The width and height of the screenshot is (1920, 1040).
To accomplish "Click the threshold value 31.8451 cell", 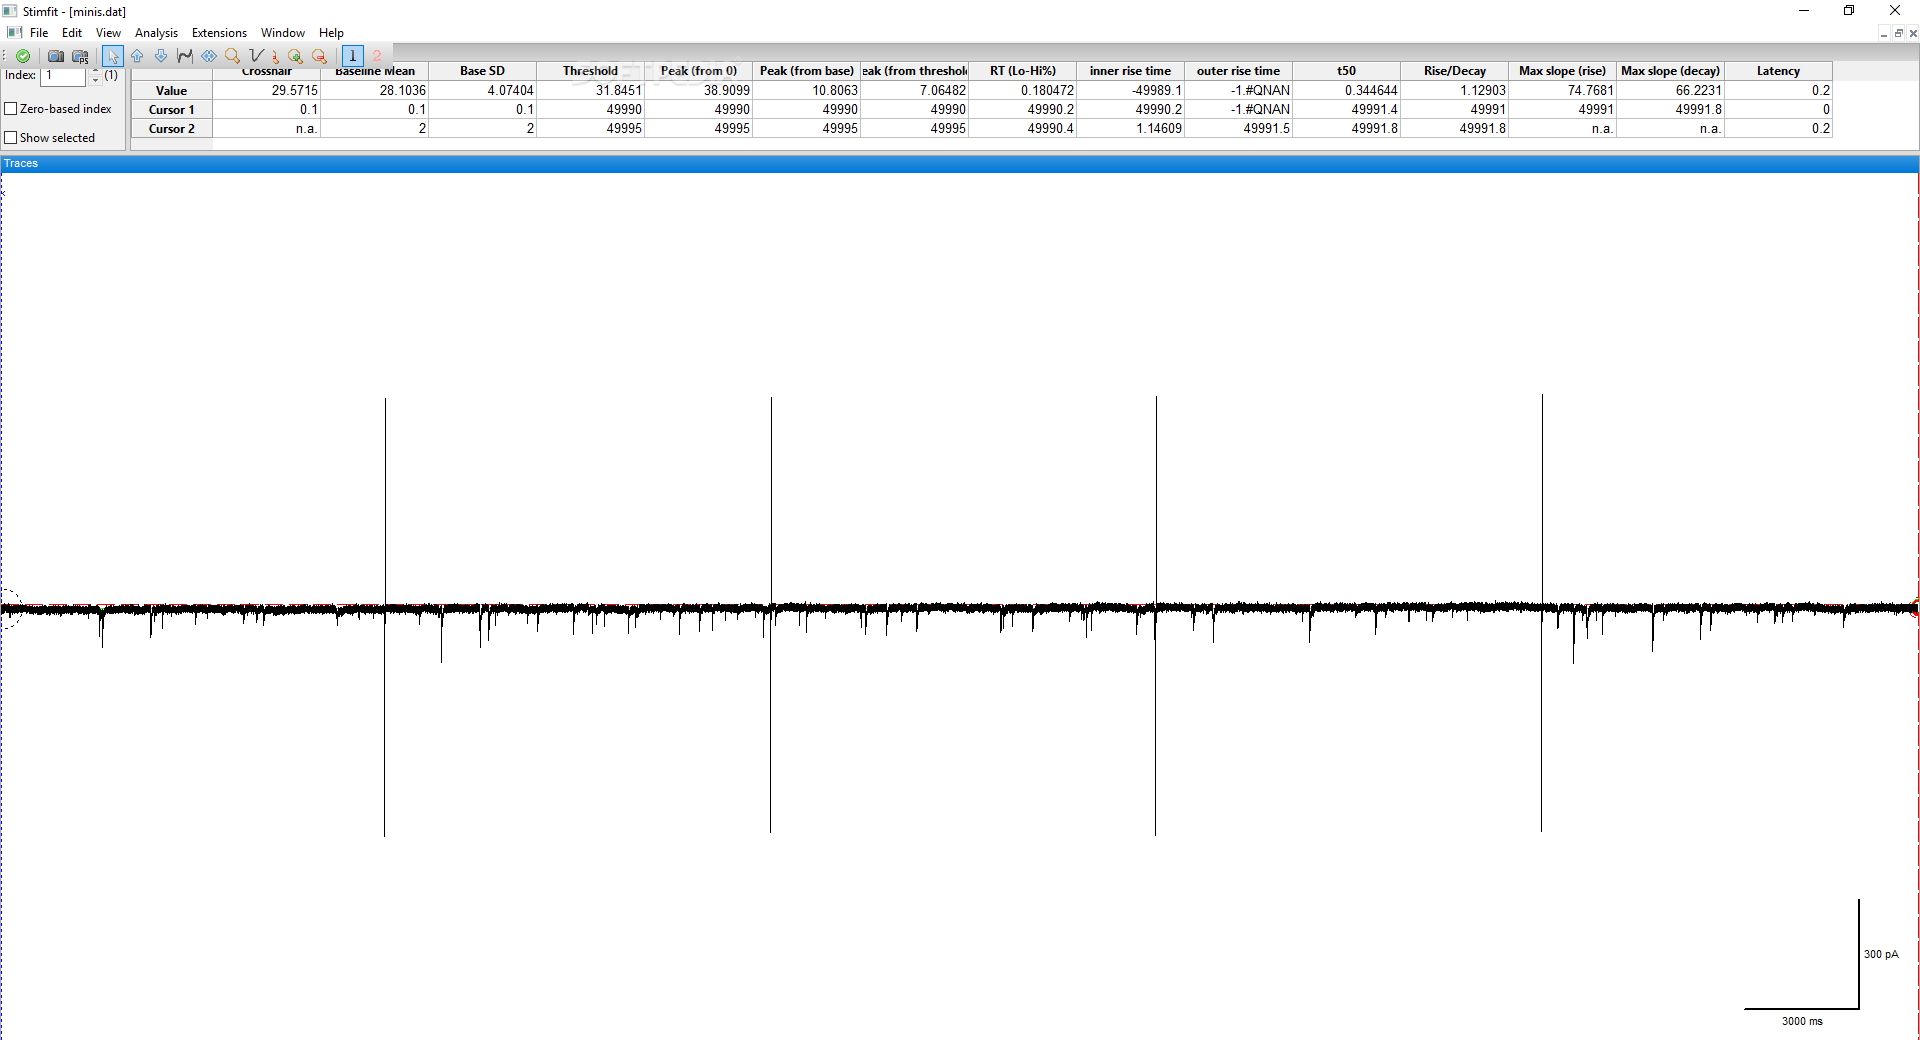I will point(590,91).
